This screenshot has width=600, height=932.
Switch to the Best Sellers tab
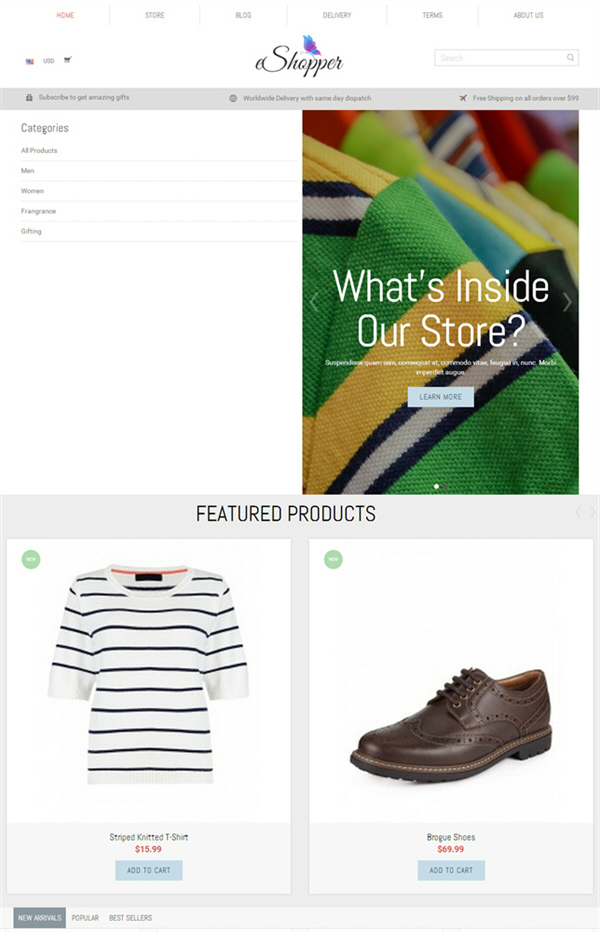(x=130, y=918)
